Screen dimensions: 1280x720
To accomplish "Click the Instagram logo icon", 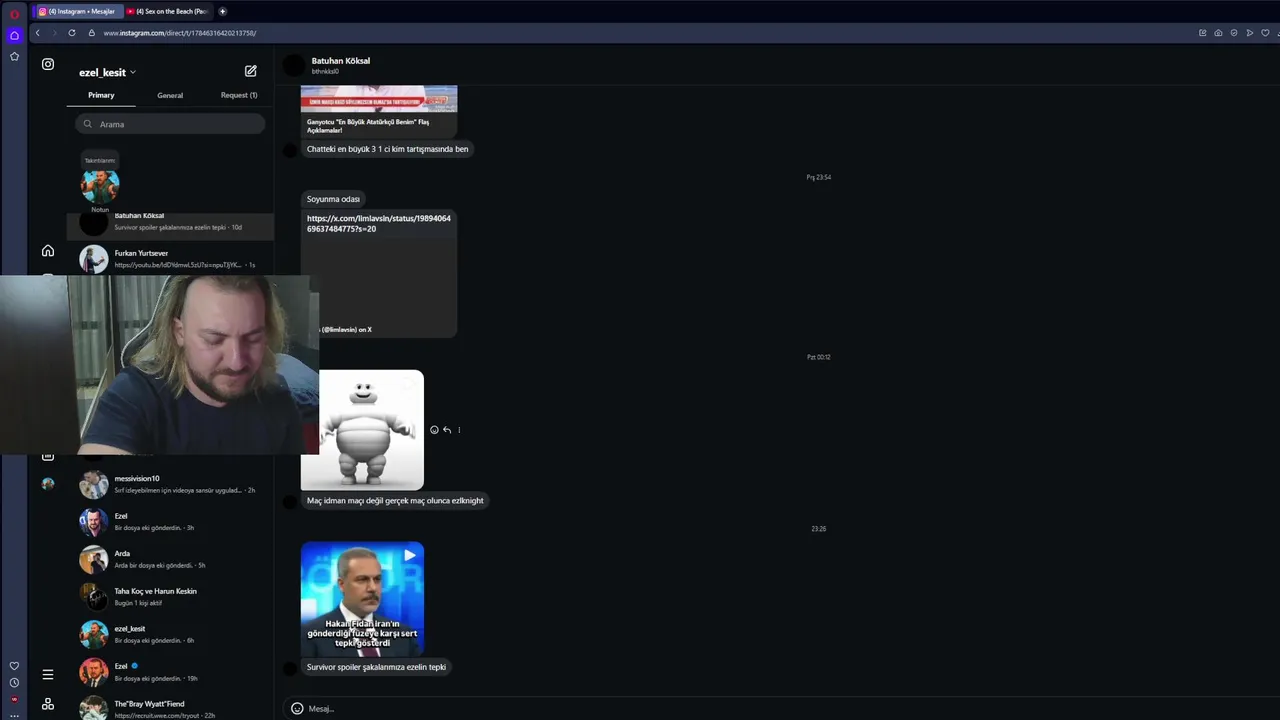I will [48, 64].
